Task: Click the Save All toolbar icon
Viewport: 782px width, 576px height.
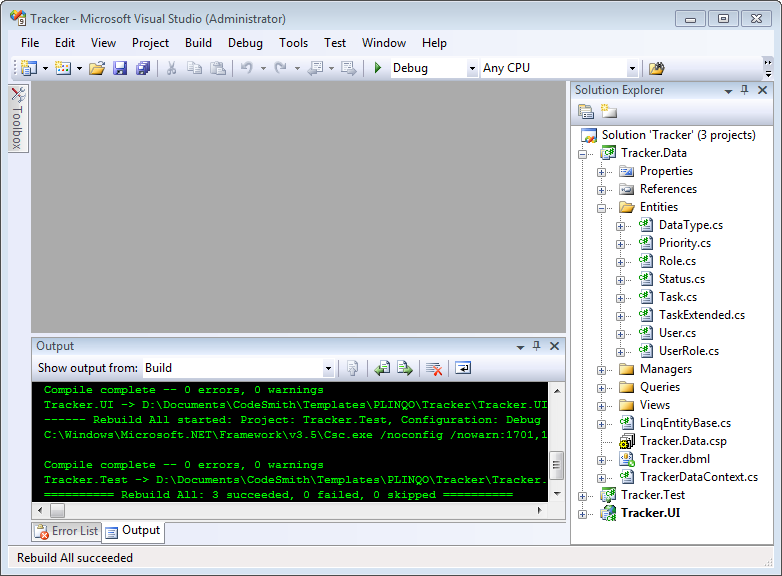Action: click(x=143, y=68)
